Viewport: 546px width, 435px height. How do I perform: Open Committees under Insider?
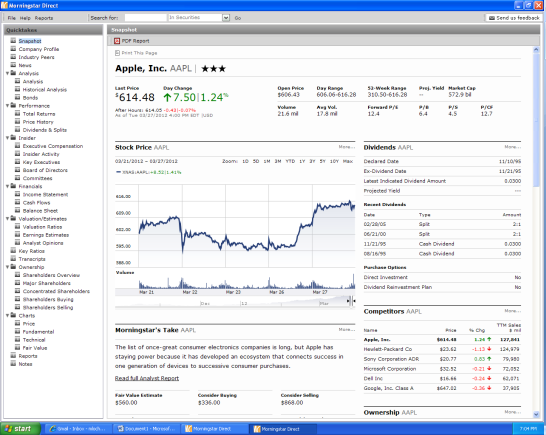(x=37, y=178)
